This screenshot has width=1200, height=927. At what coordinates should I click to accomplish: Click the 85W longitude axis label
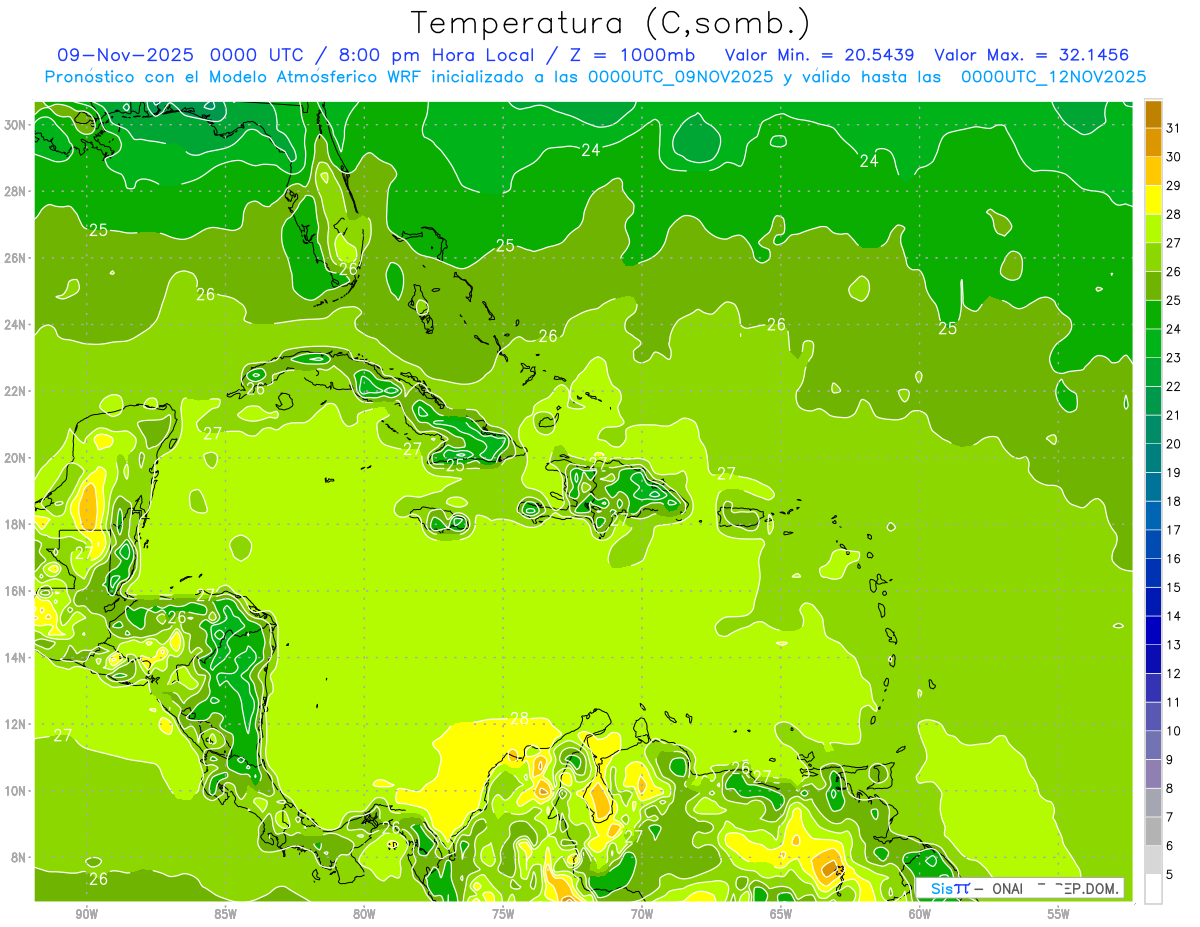click(x=226, y=915)
